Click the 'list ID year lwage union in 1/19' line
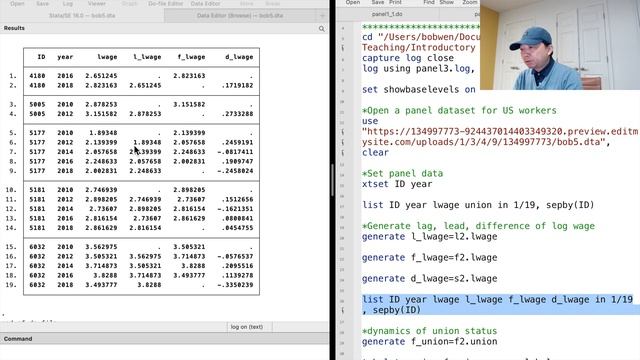This screenshot has width=640, height=360. point(478,205)
